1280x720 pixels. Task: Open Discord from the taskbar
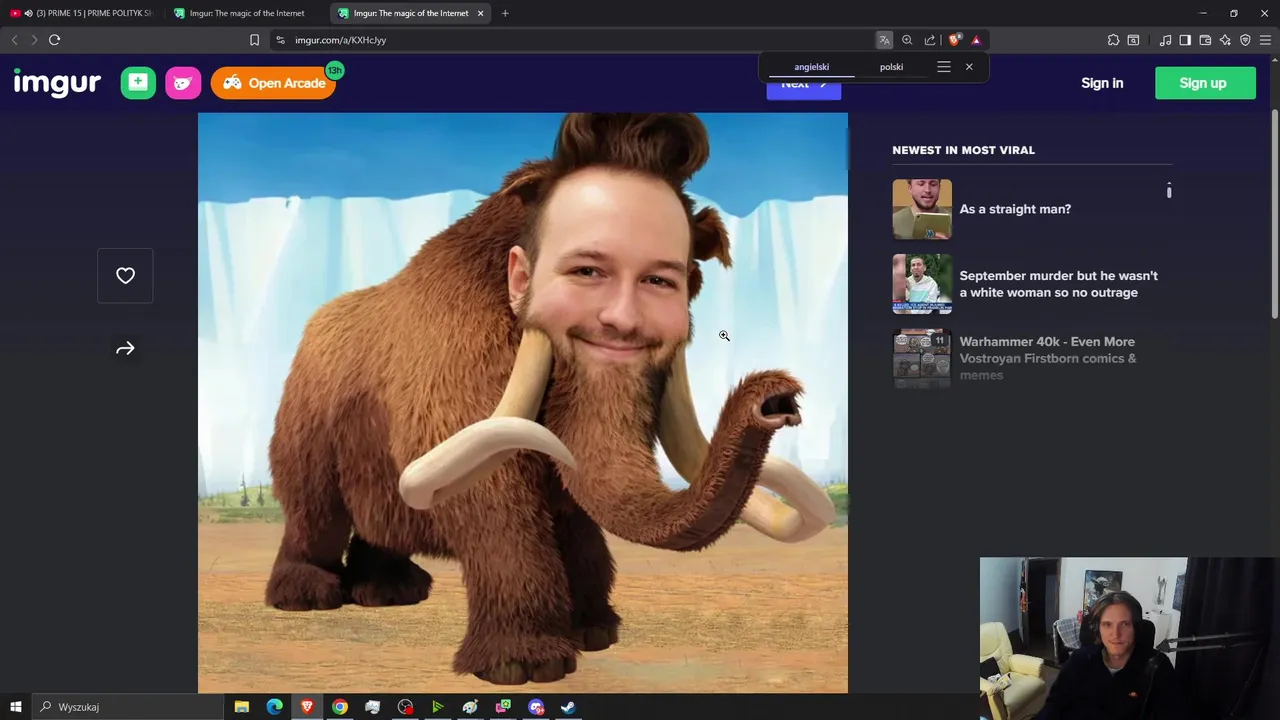(535, 707)
